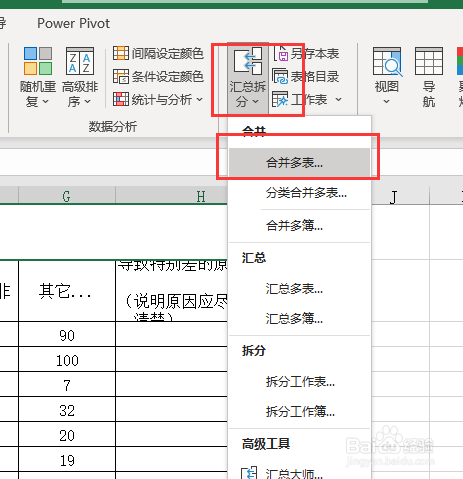The image size is (463, 479).
Task: Click the 视图 magnifier table icon
Action: (x=387, y=61)
